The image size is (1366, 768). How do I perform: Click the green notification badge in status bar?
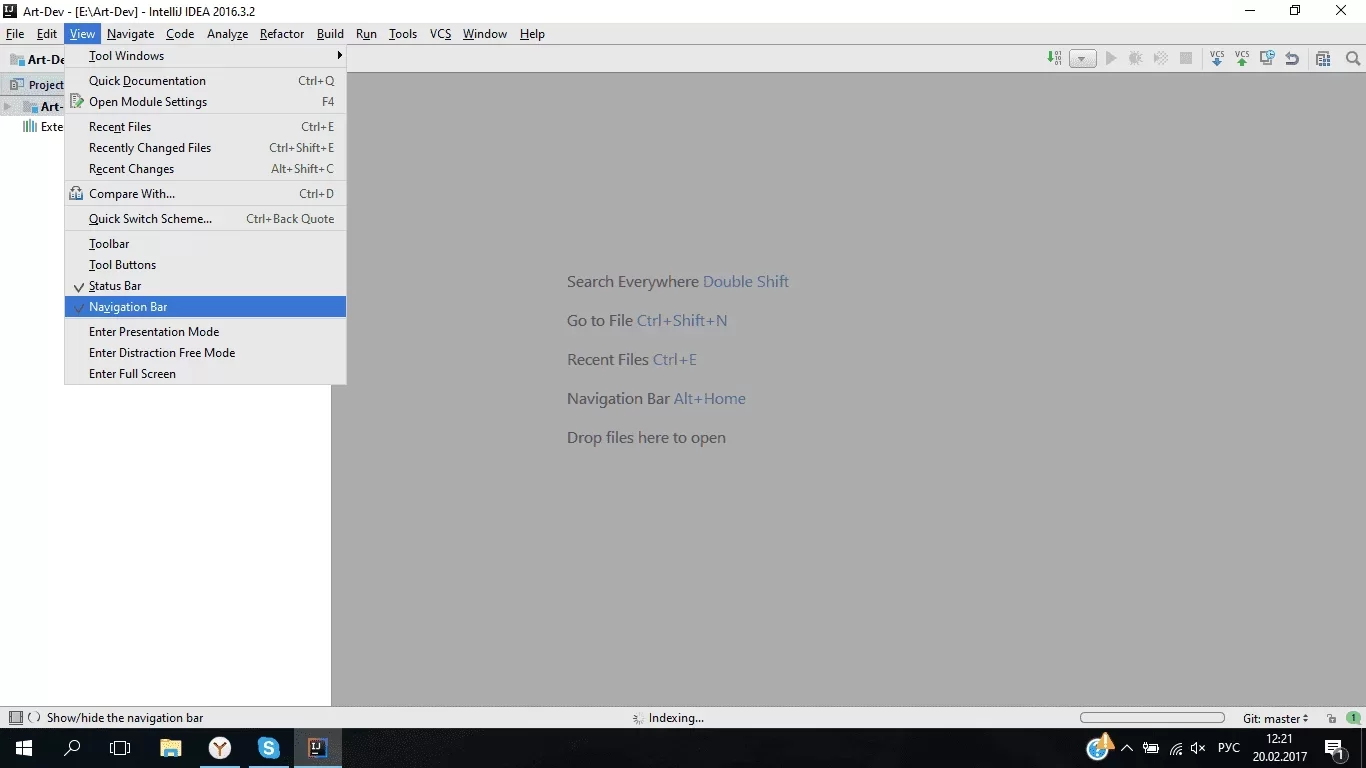pos(1353,718)
